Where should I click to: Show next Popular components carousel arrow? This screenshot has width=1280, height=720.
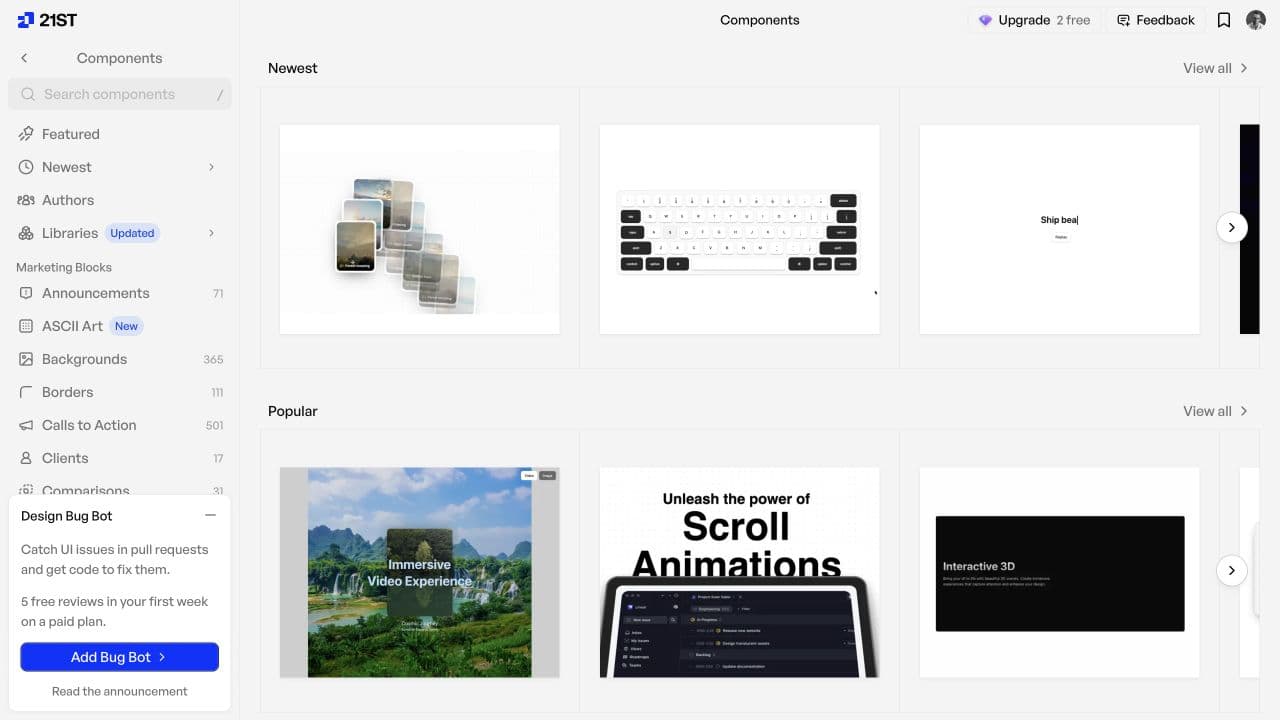(x=1232, y=570)
